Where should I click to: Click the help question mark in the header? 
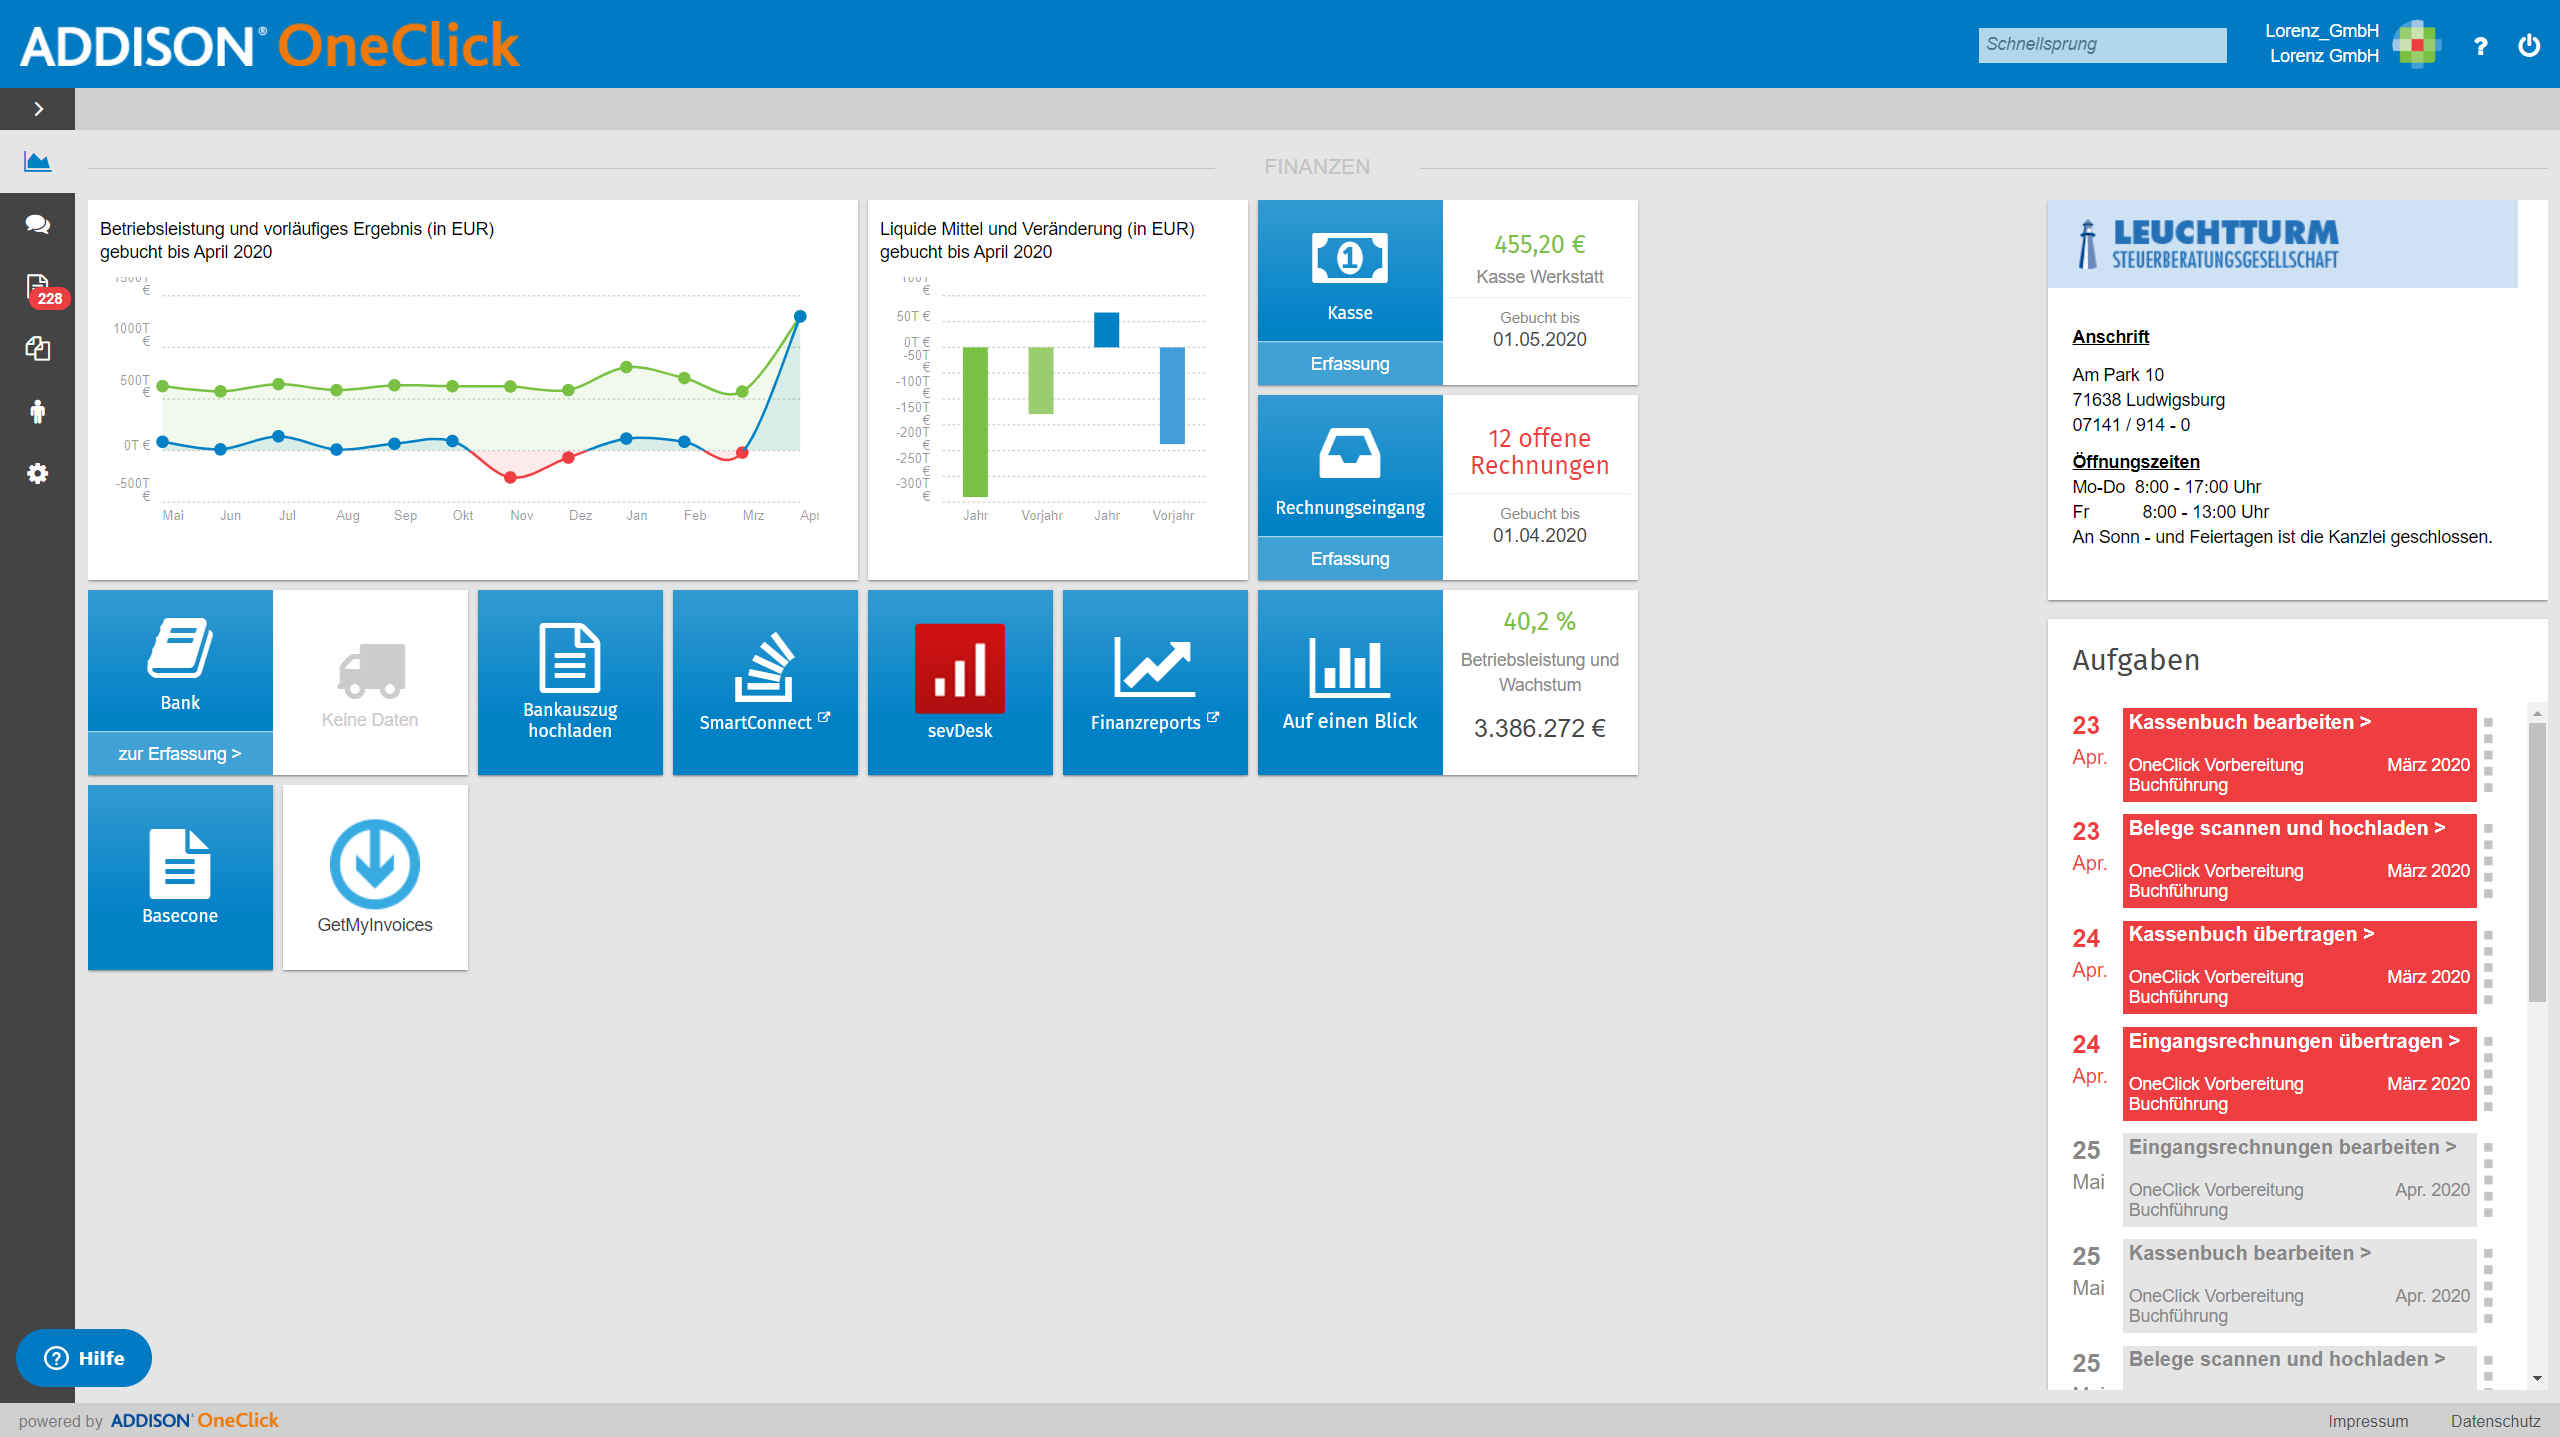pyautogui.click(x=2481, y=46)
